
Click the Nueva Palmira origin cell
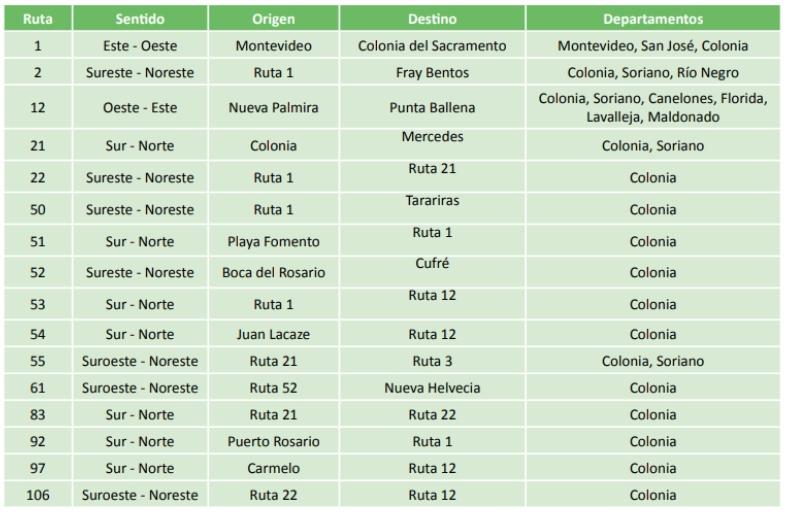(274, 107)
